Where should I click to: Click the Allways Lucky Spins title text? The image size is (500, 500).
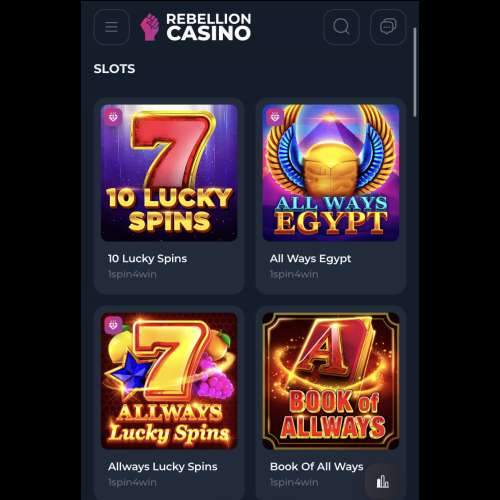point(163,467)
